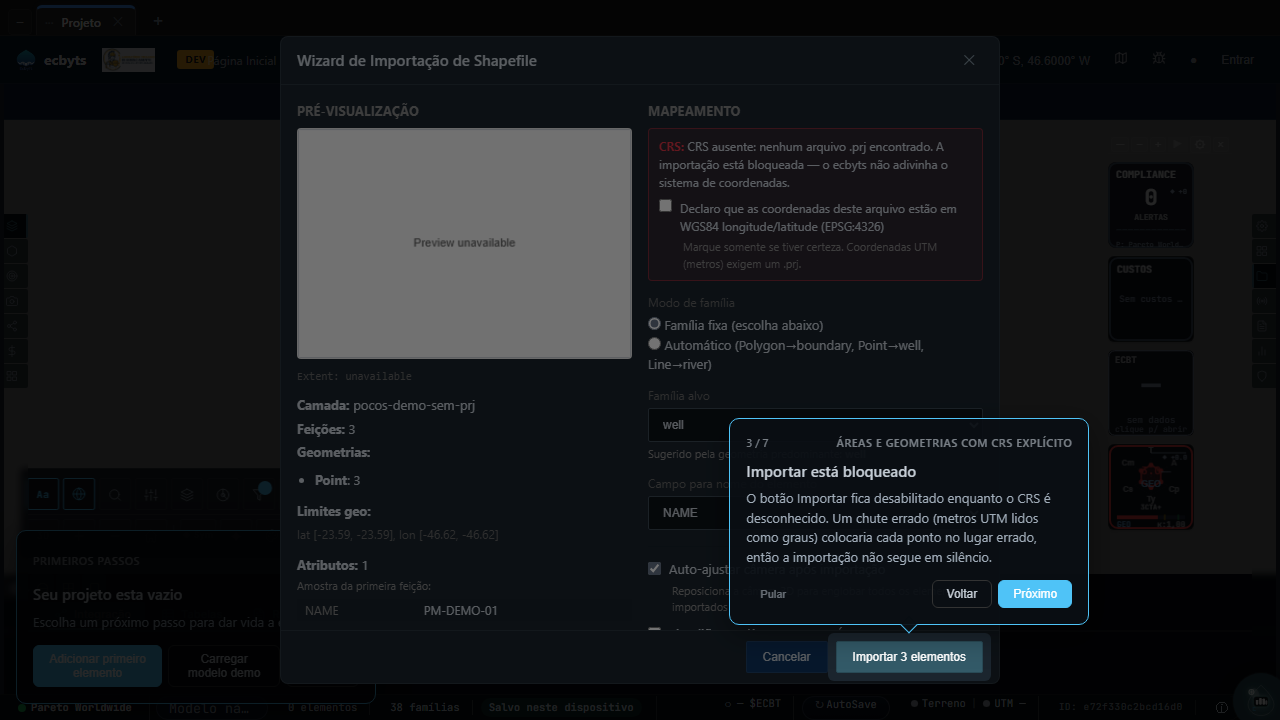Click Voltar in the tour popup
1280x720 pixels.
point(962,594)
